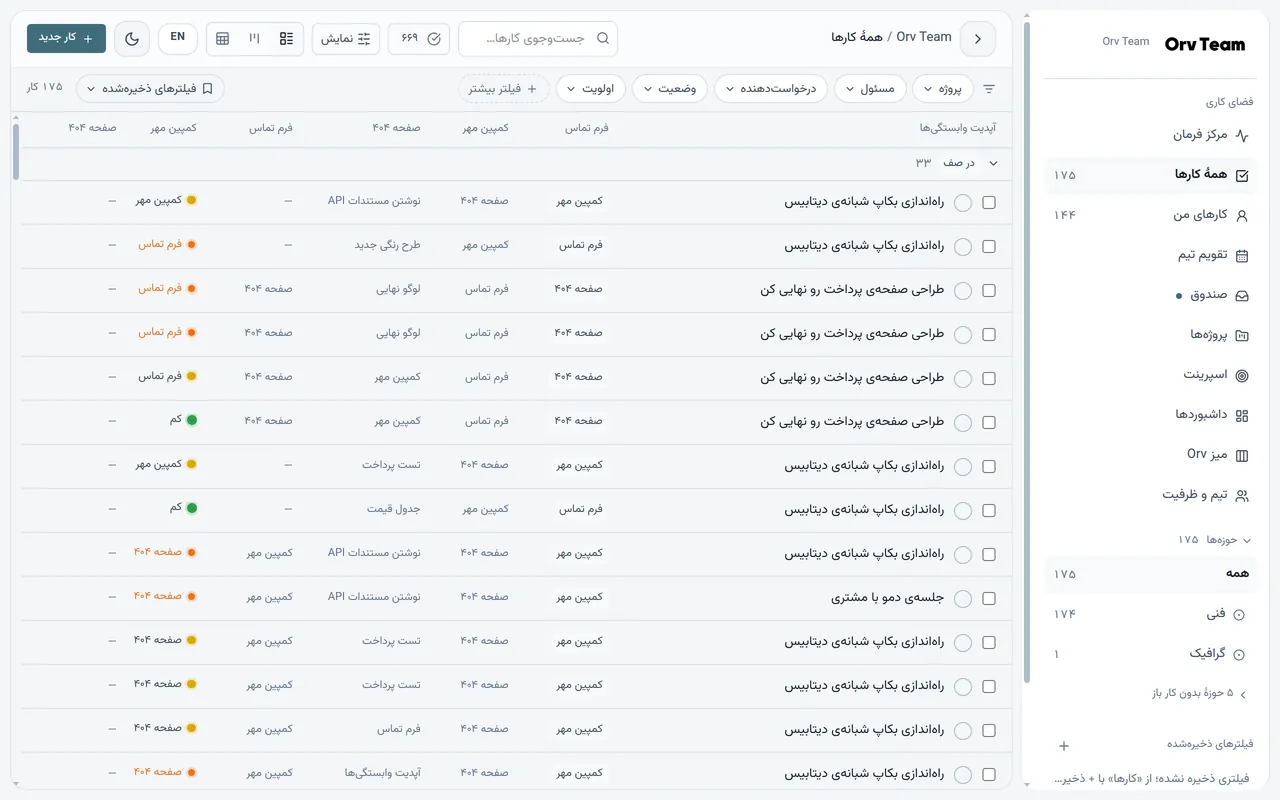Screen dimensions: 1280x800
Task: Open the اولویت filter dropdown
Action: [x=591, y=89]
